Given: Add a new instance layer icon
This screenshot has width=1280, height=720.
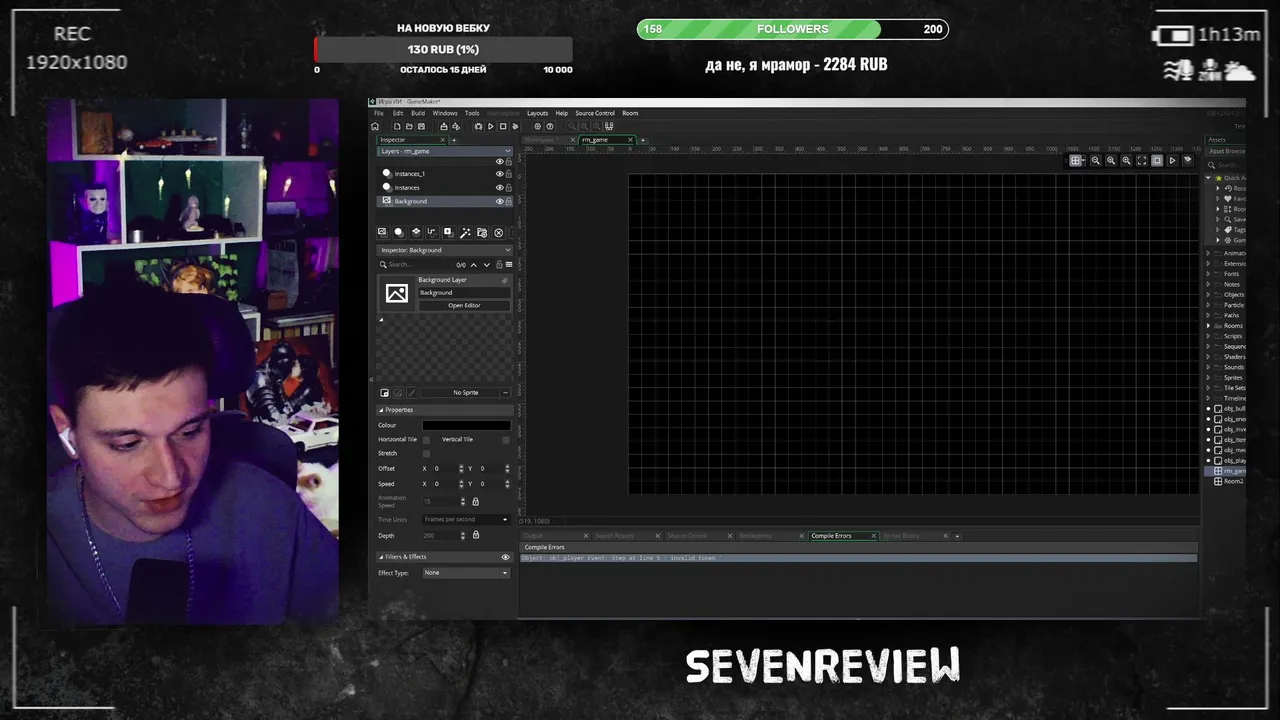Looking at the screenshot, I should 399,232.
